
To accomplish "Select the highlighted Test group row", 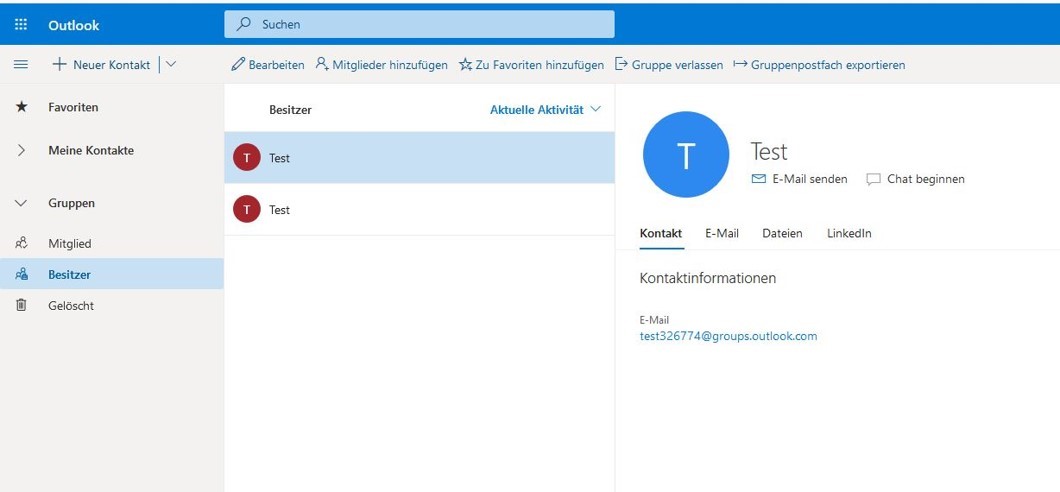I will point(419,157).
